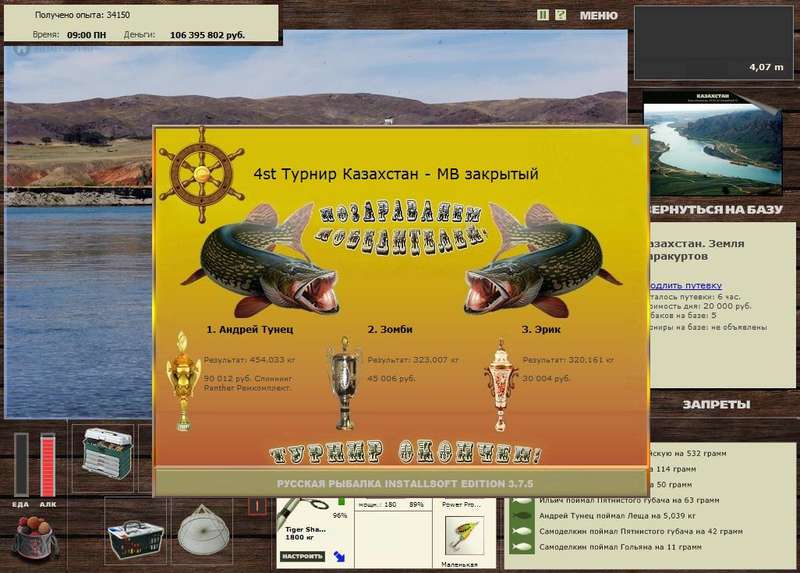Pause the game with the pause icon

click(x=543, y=15)
